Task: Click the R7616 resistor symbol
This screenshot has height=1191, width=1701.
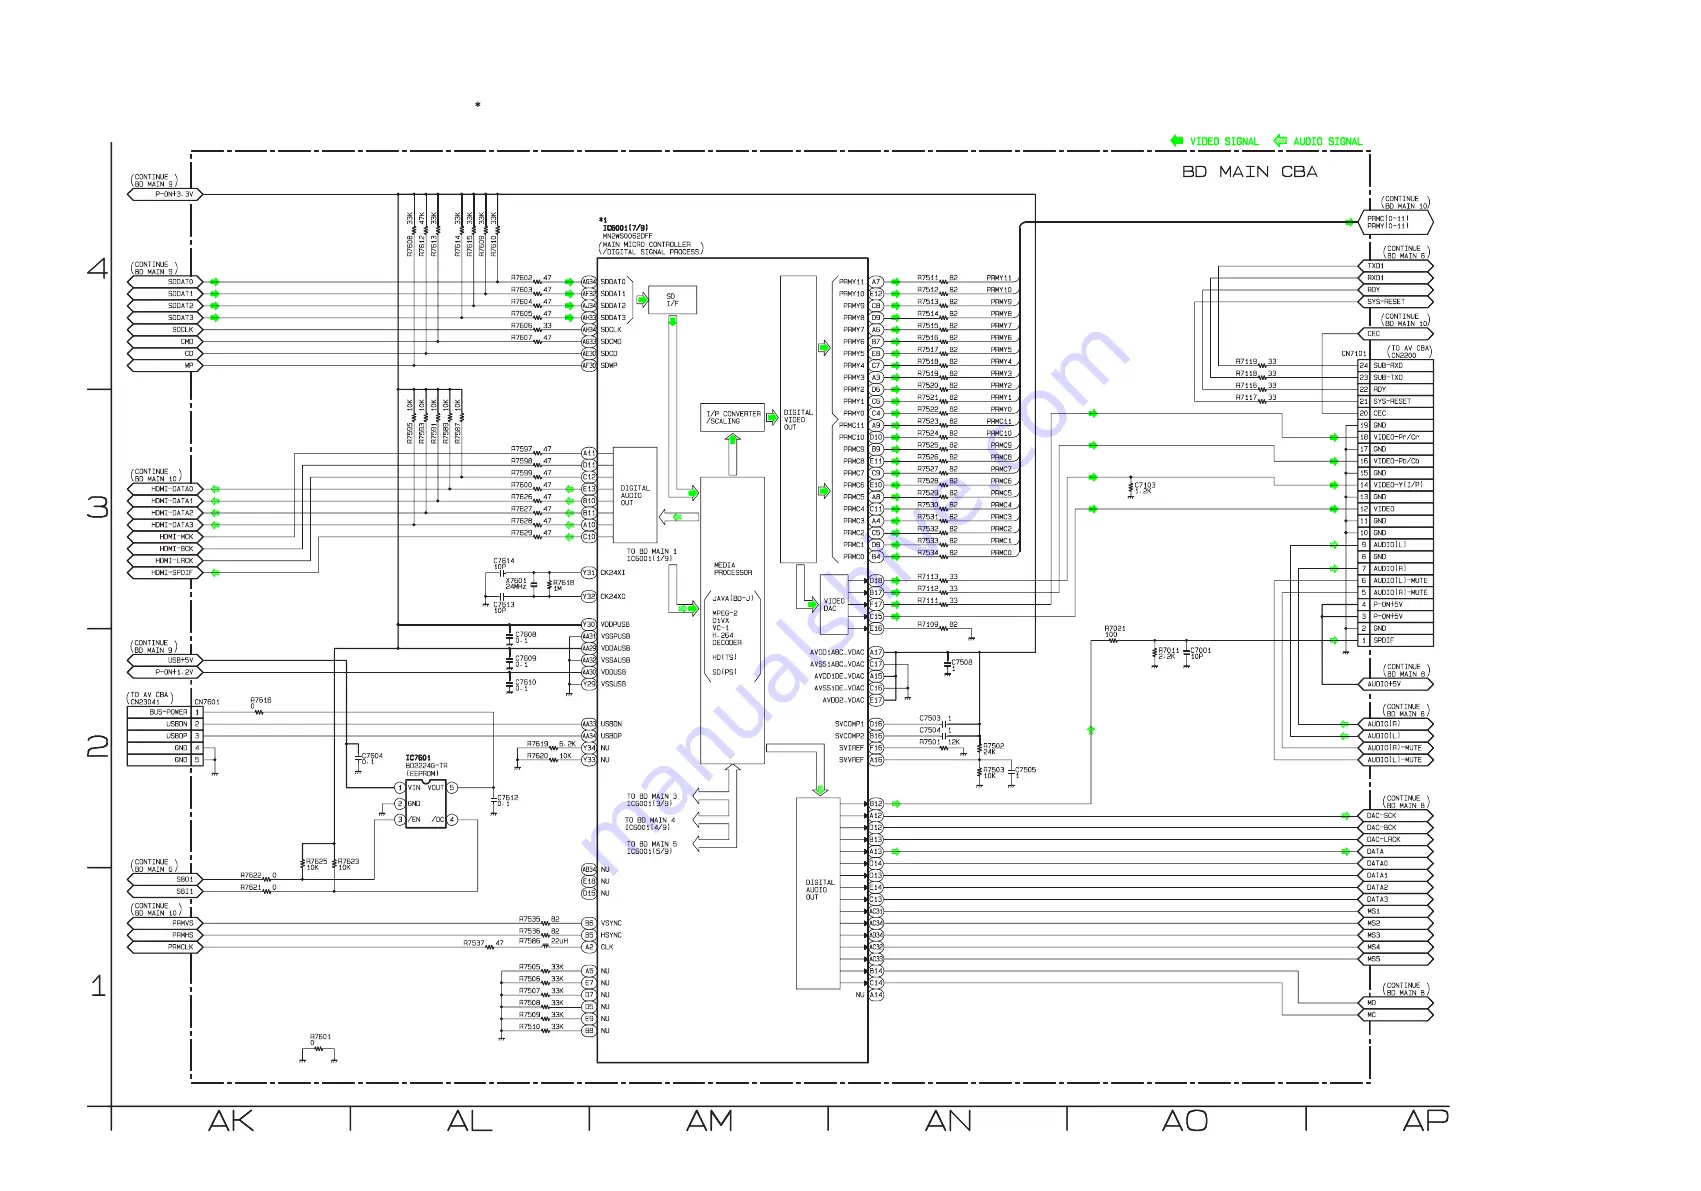Action: pyautogui.click(x=260, y=712)
